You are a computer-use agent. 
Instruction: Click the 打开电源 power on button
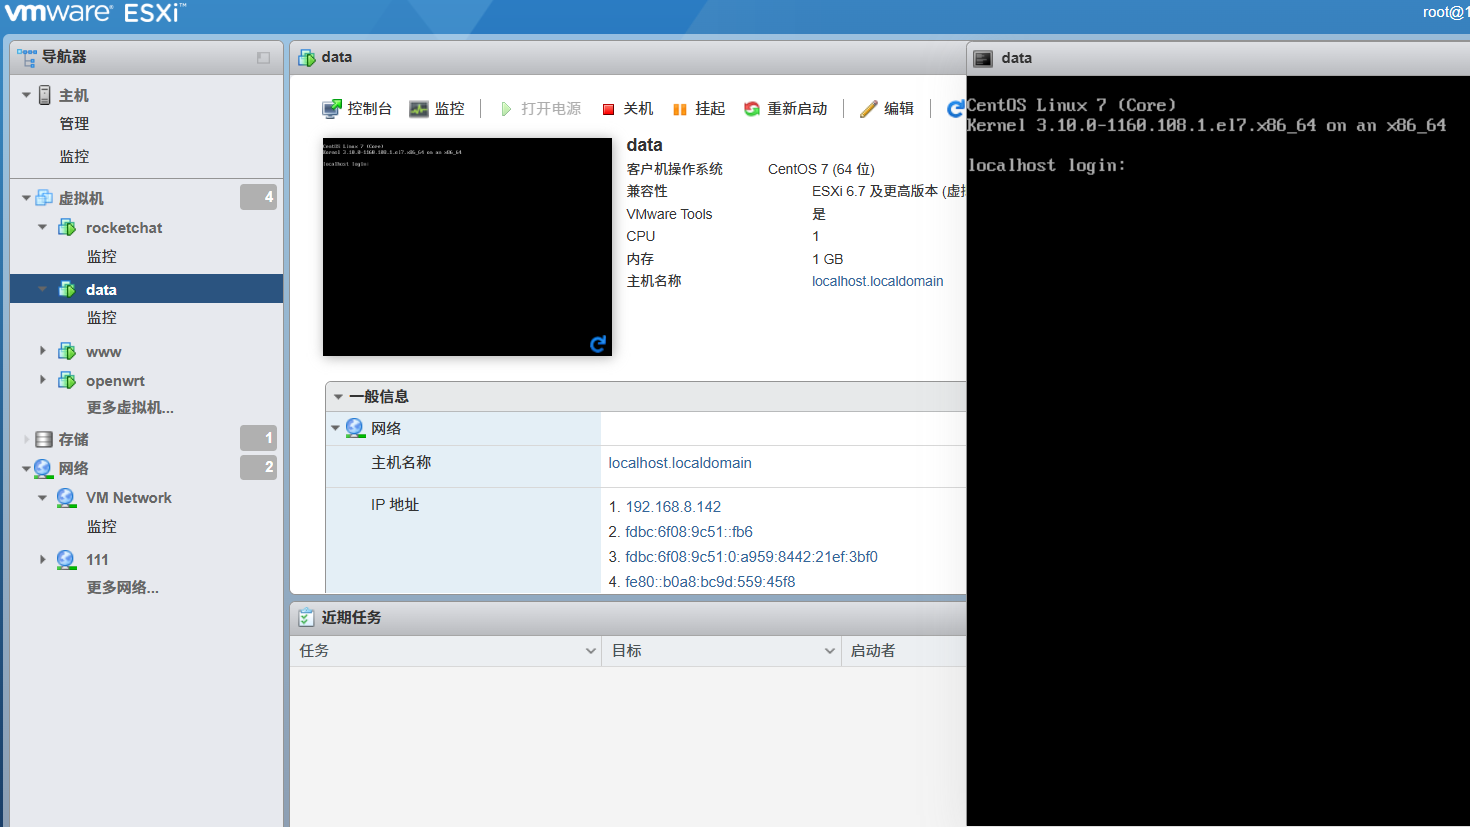[540, 108]
